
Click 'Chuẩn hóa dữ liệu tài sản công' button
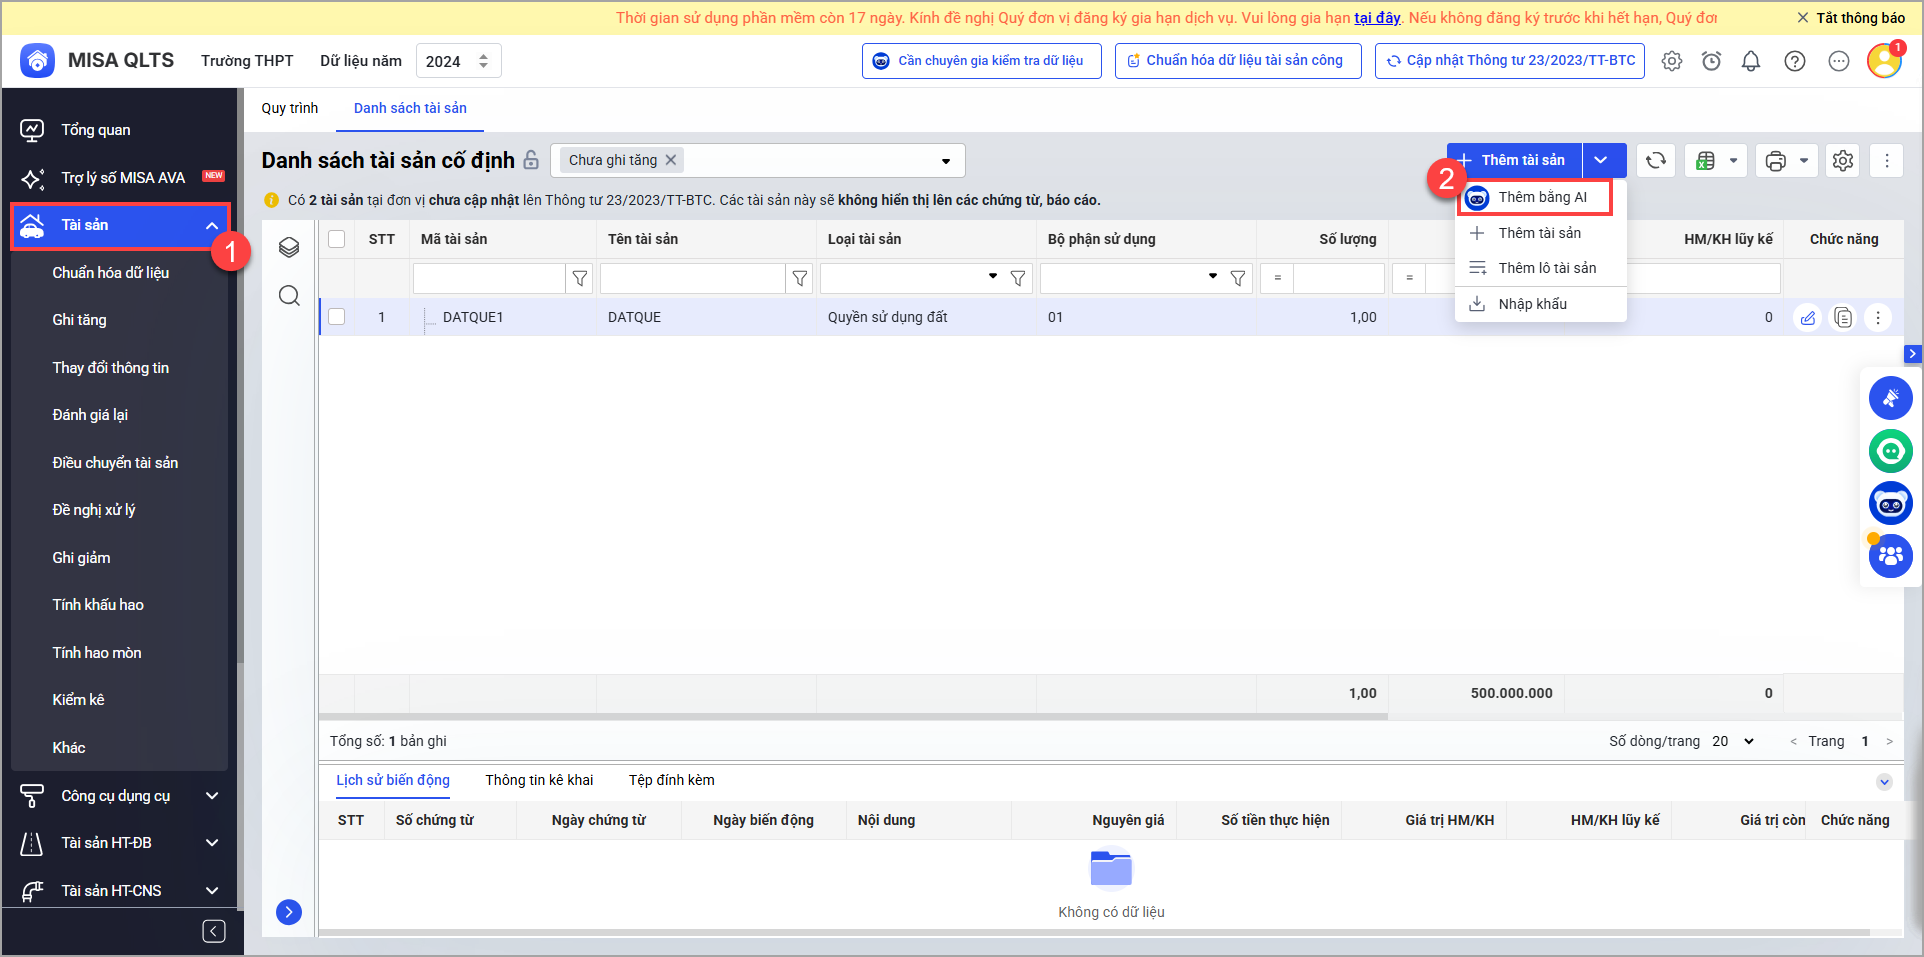(1237, 61)
